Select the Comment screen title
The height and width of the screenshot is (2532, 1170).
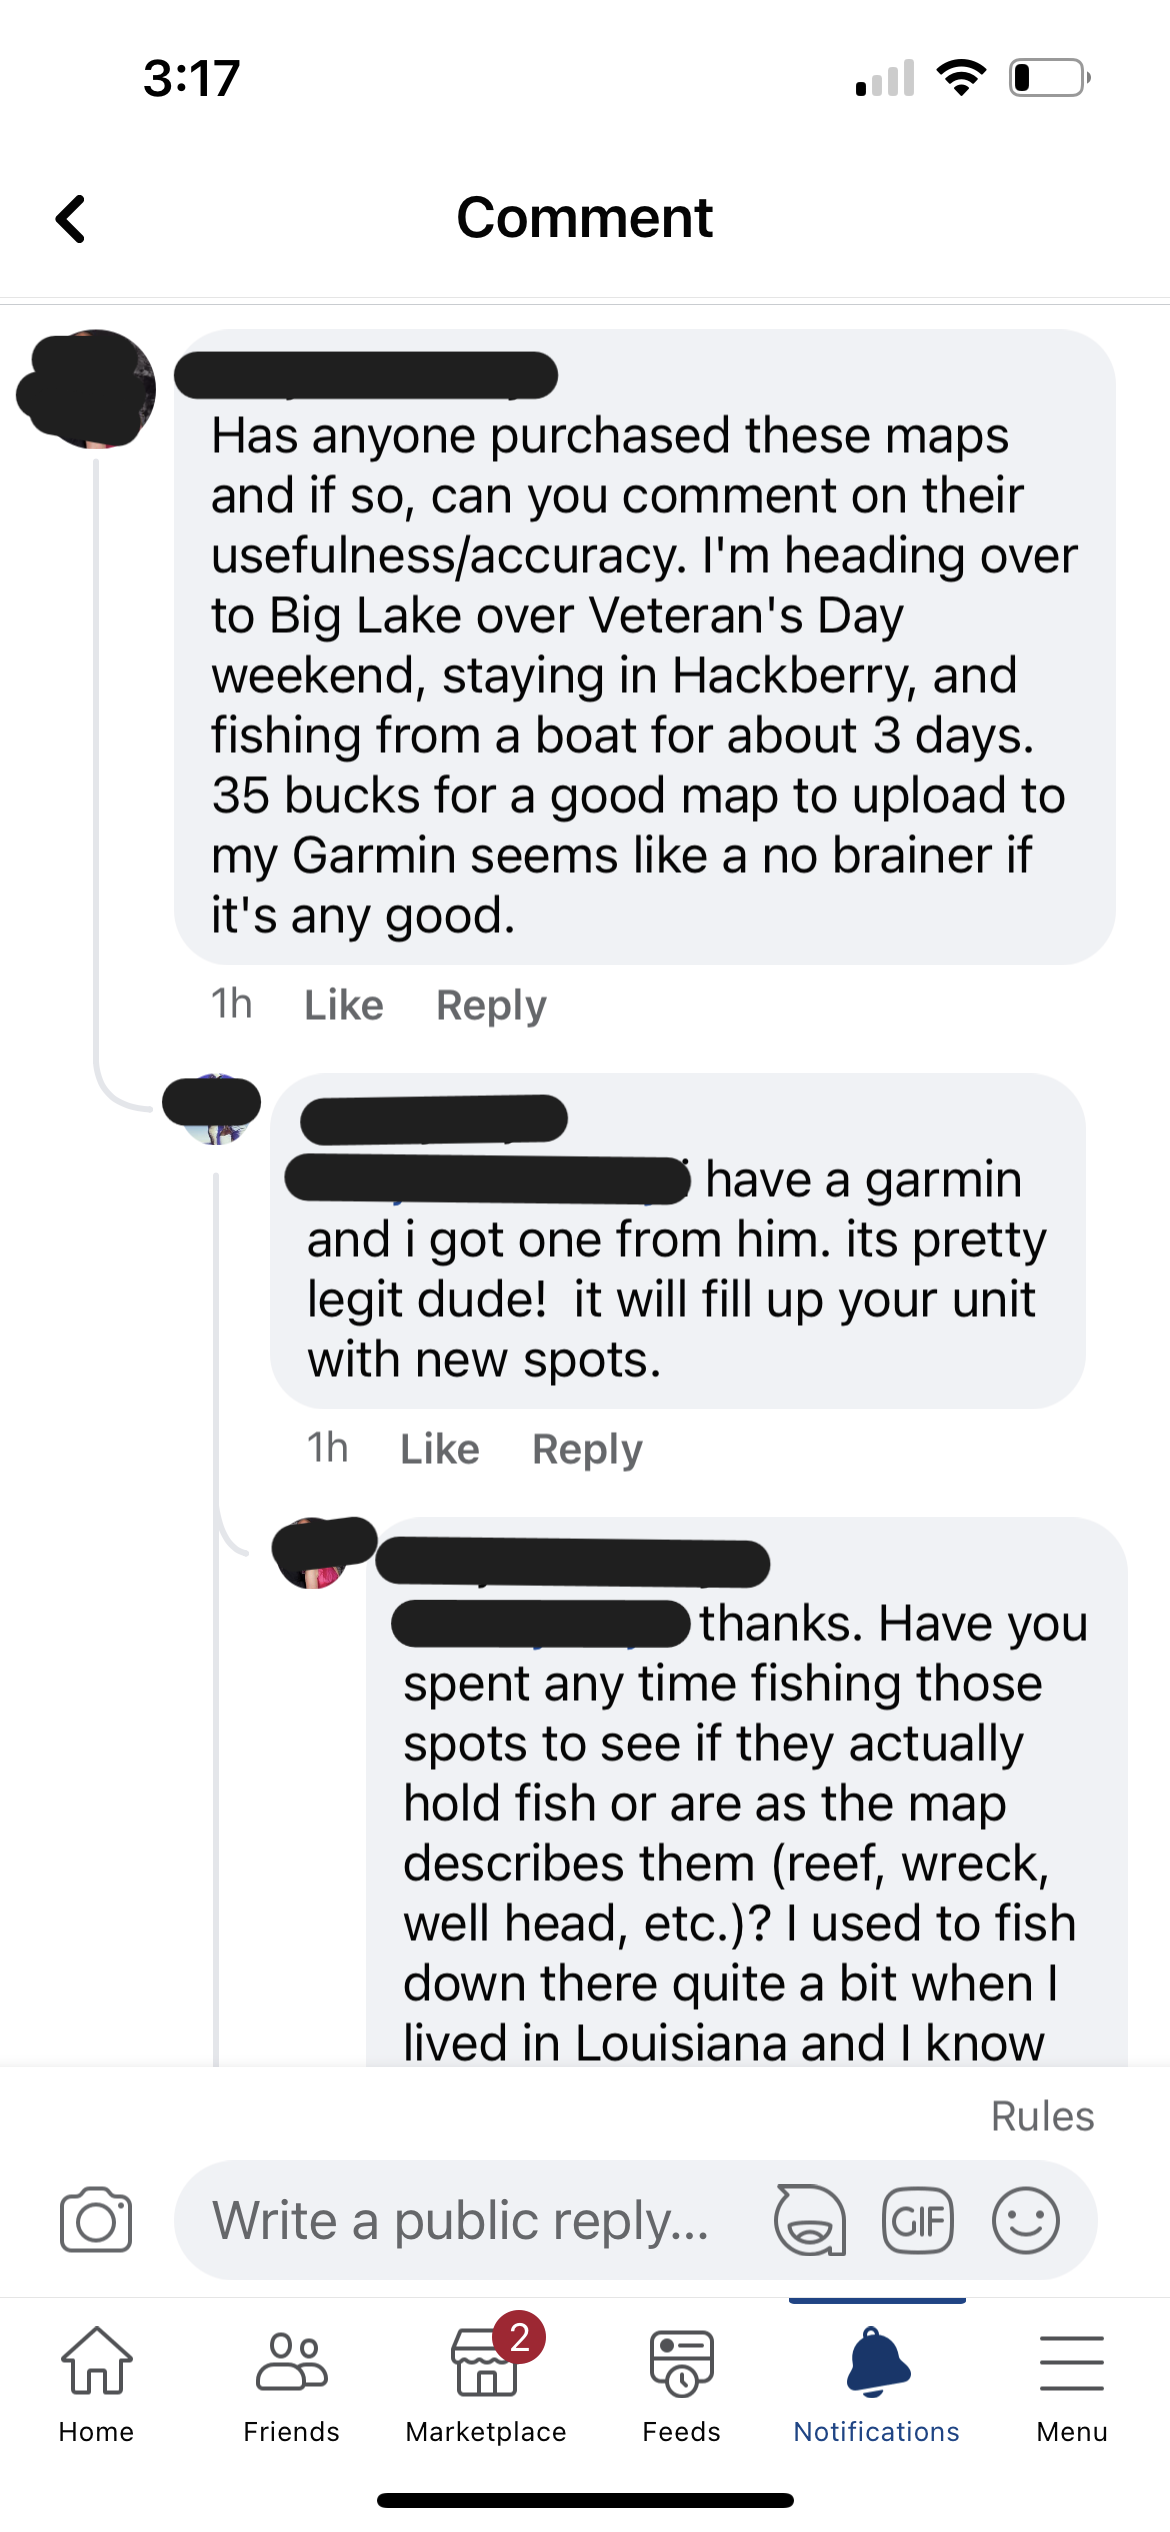[x=585, y=218]
